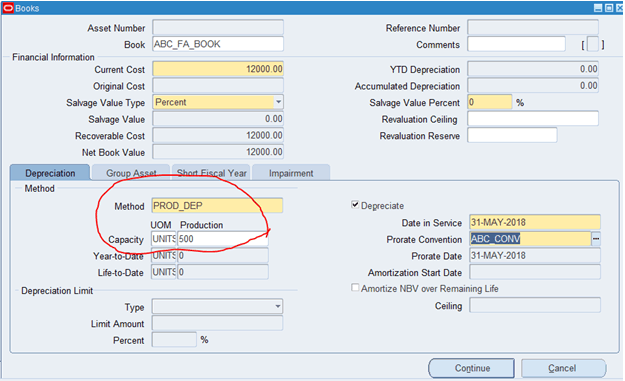Click the Limit Amount field

pos(217,323)
